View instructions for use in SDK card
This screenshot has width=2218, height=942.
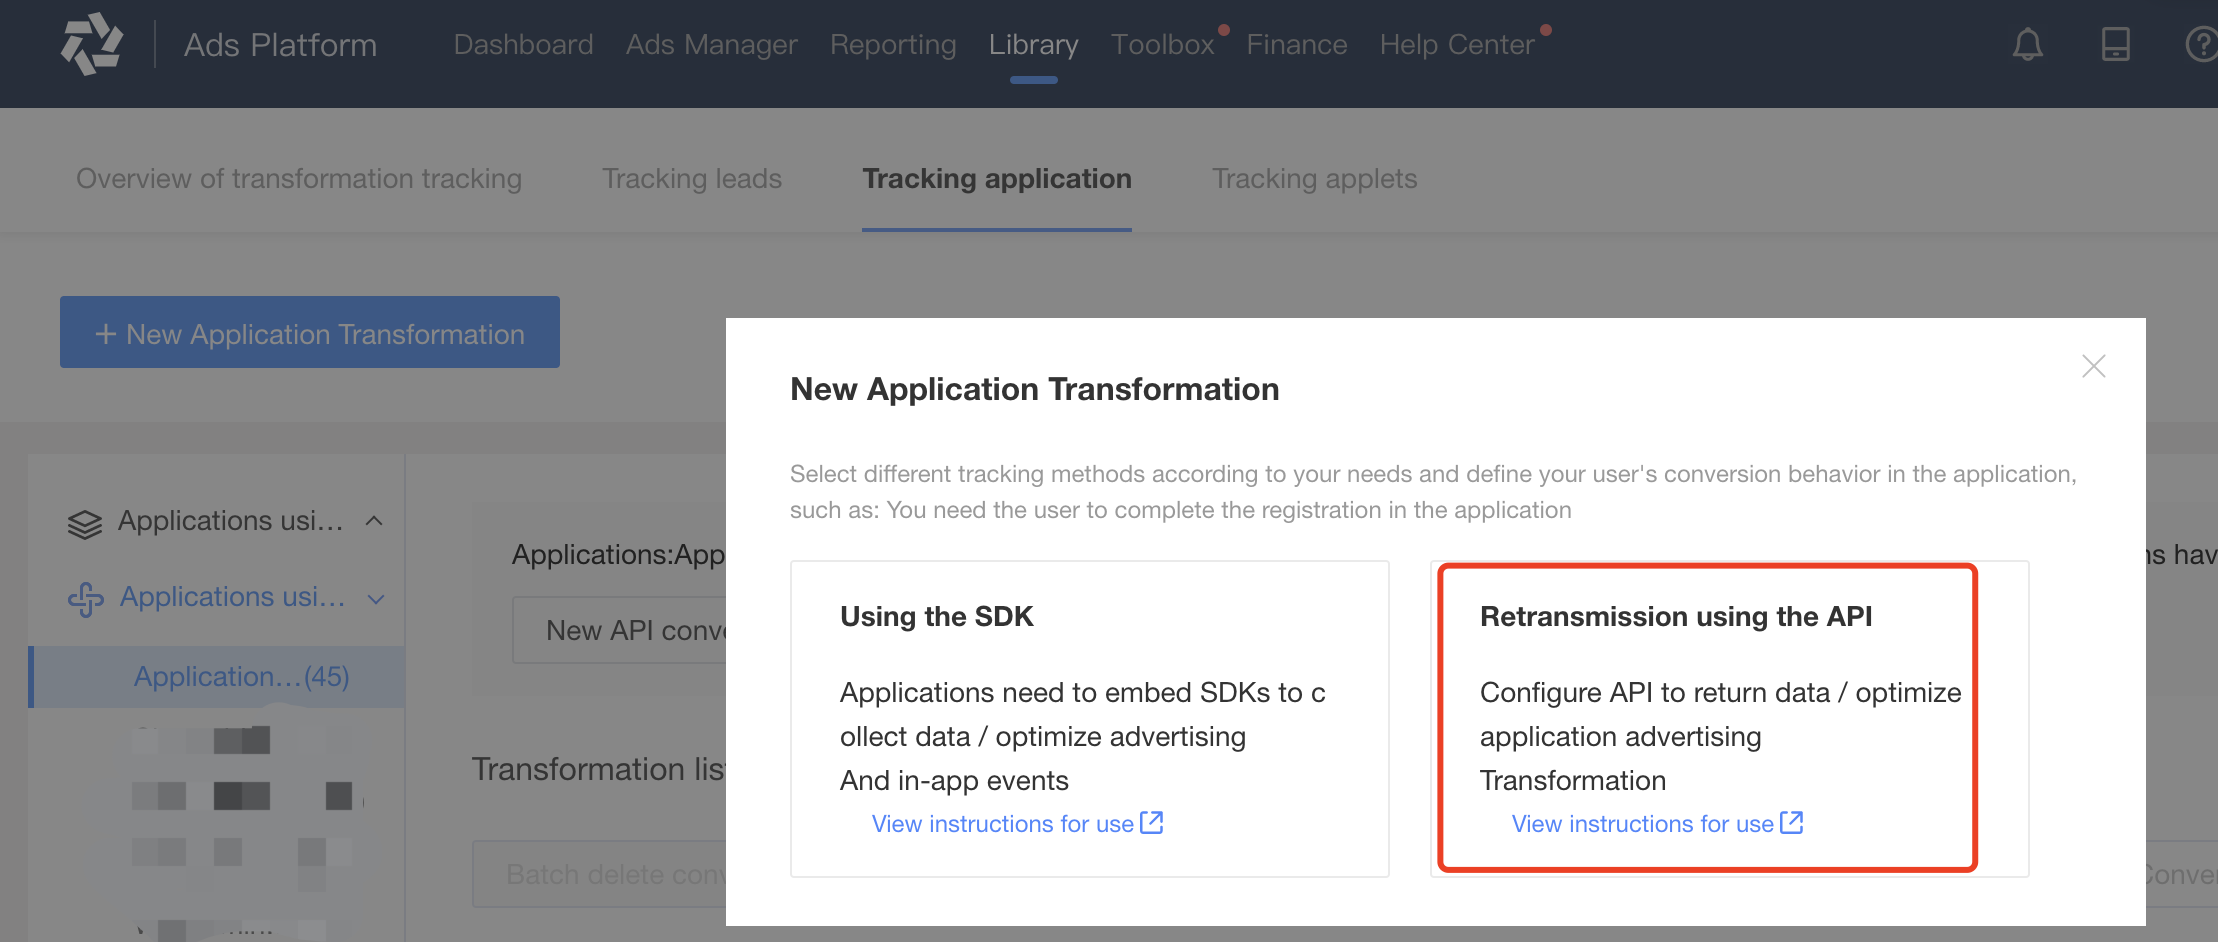click(1003, 823)
